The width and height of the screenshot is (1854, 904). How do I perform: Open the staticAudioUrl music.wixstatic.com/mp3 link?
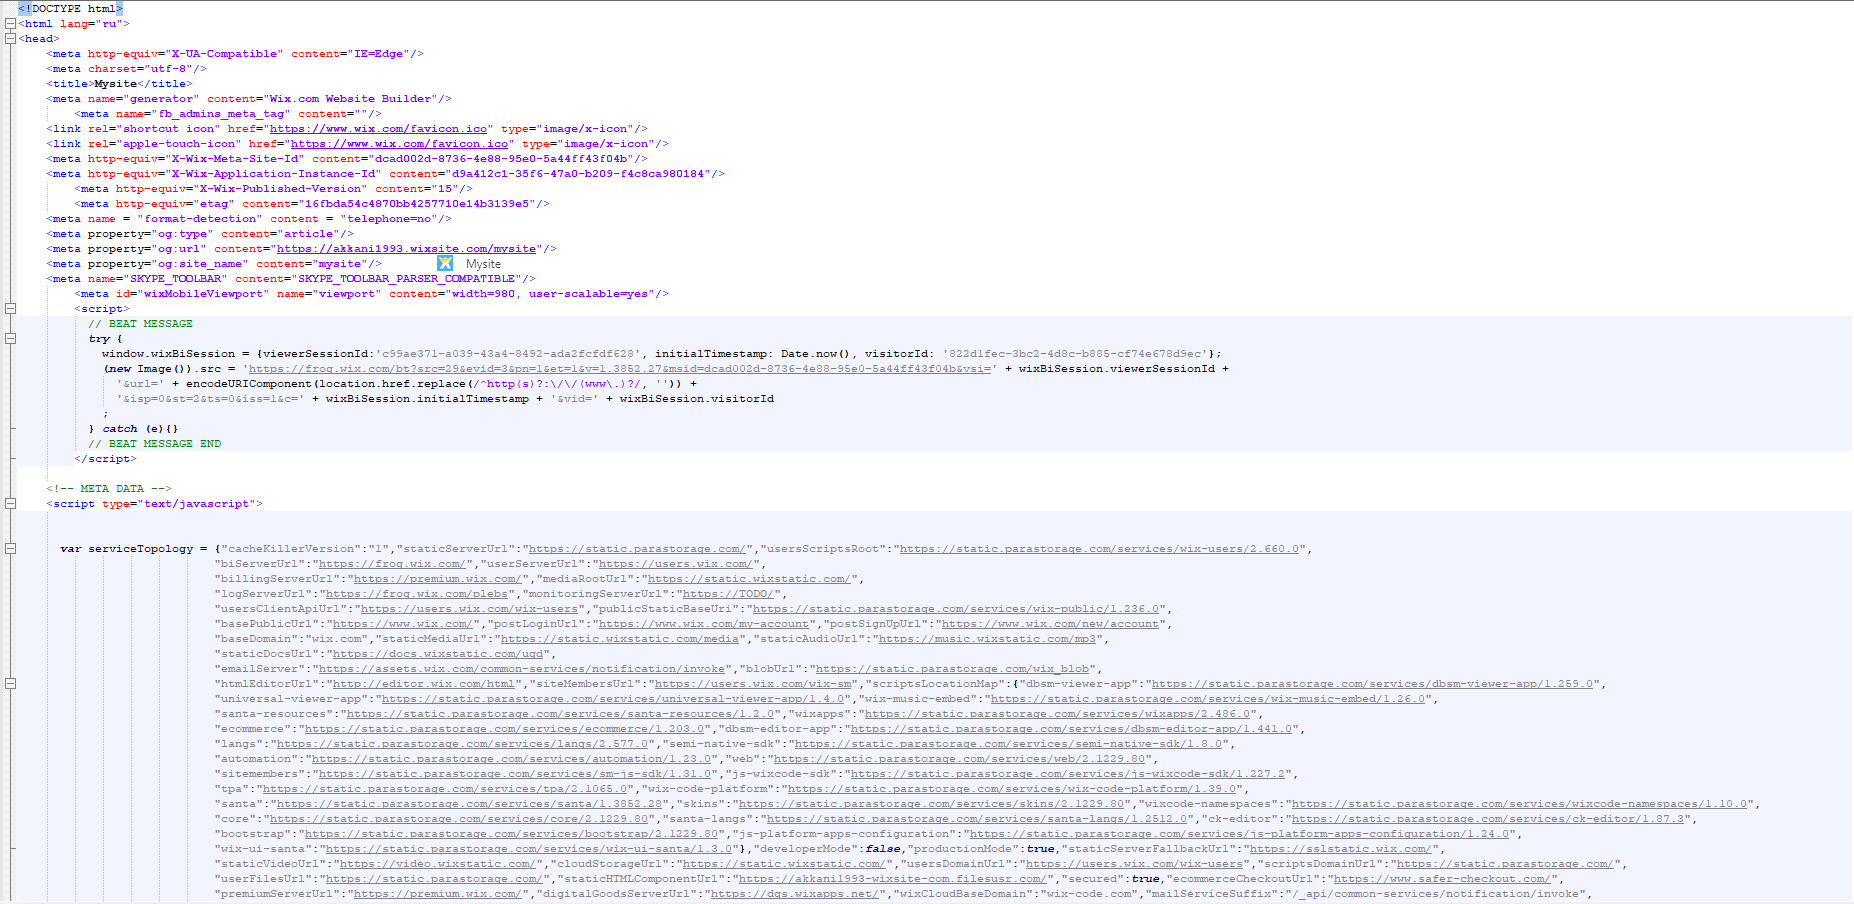[x=988, y=639]
